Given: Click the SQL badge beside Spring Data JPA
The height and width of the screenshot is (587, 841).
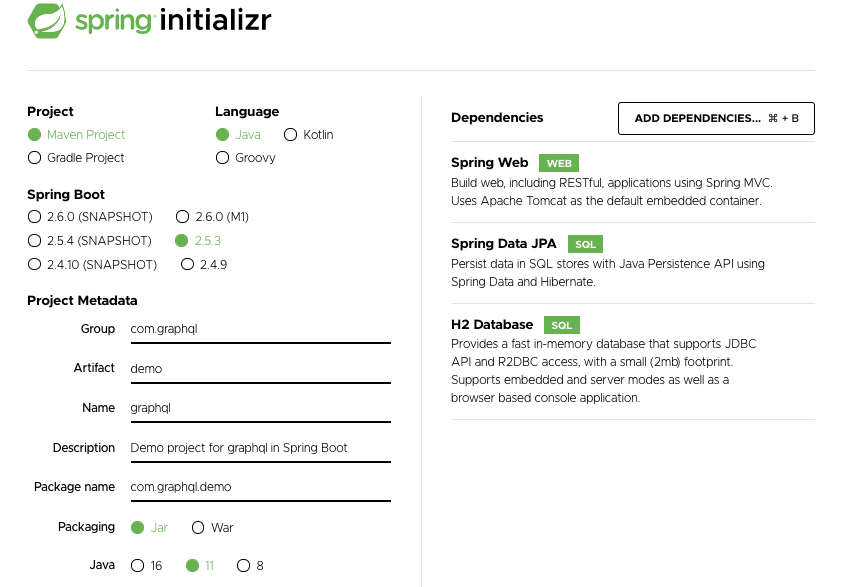Looking at the screenshot, I should (585, 244).
